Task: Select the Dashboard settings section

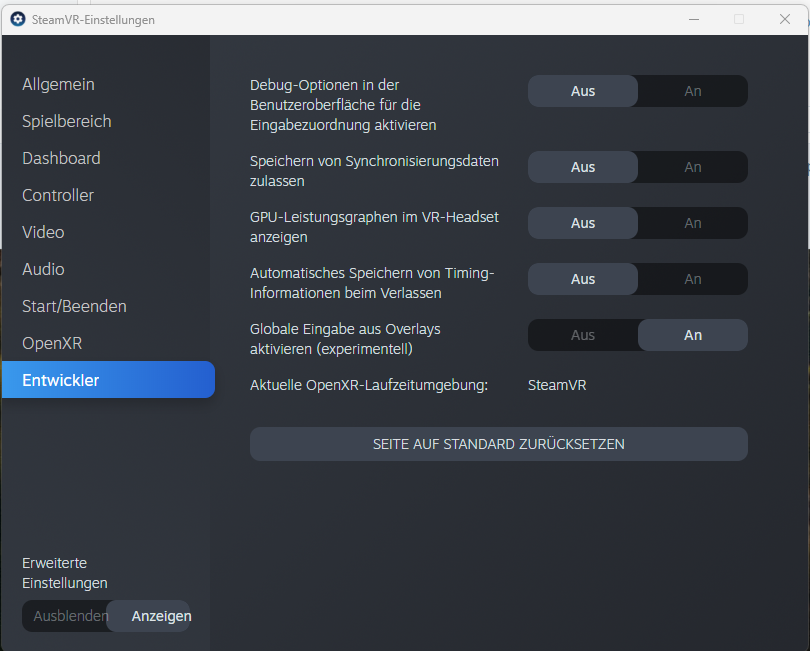Action: click(x=61, y=159)
